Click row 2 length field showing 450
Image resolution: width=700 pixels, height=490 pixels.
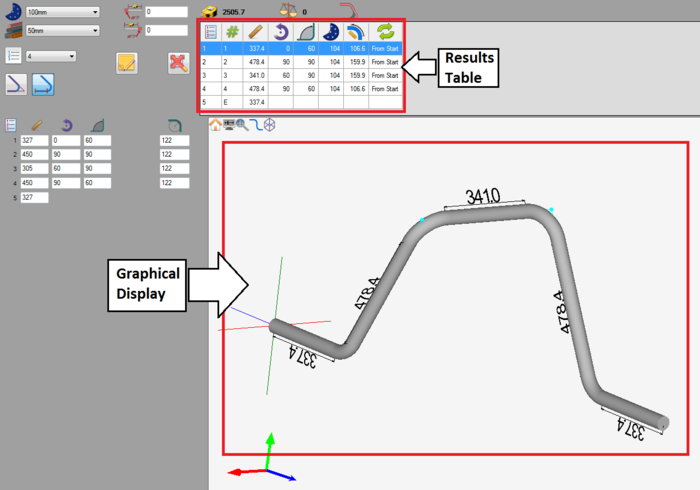point(34,154)
